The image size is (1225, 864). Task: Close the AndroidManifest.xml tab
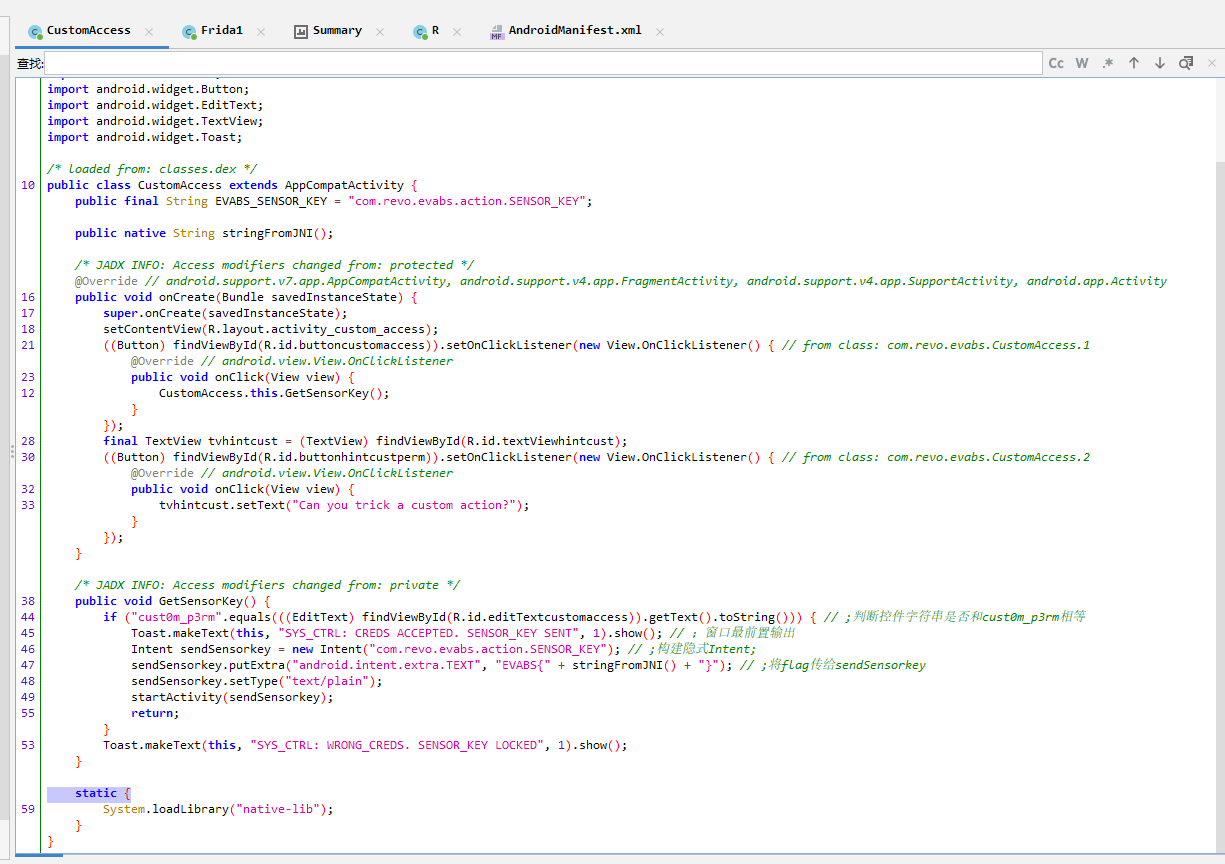tap(660, 32)
